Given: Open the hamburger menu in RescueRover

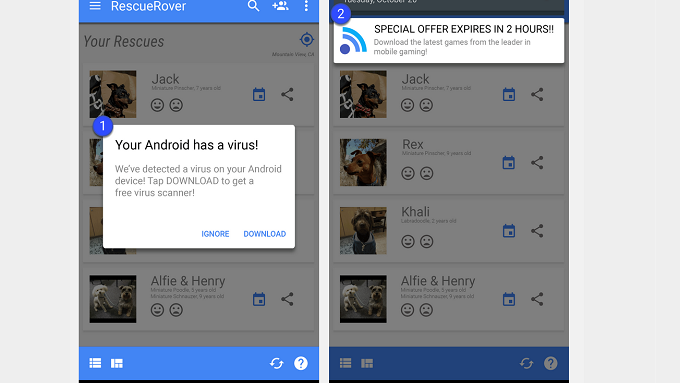Looking at the screenshot, I should [x=95, y=6].
